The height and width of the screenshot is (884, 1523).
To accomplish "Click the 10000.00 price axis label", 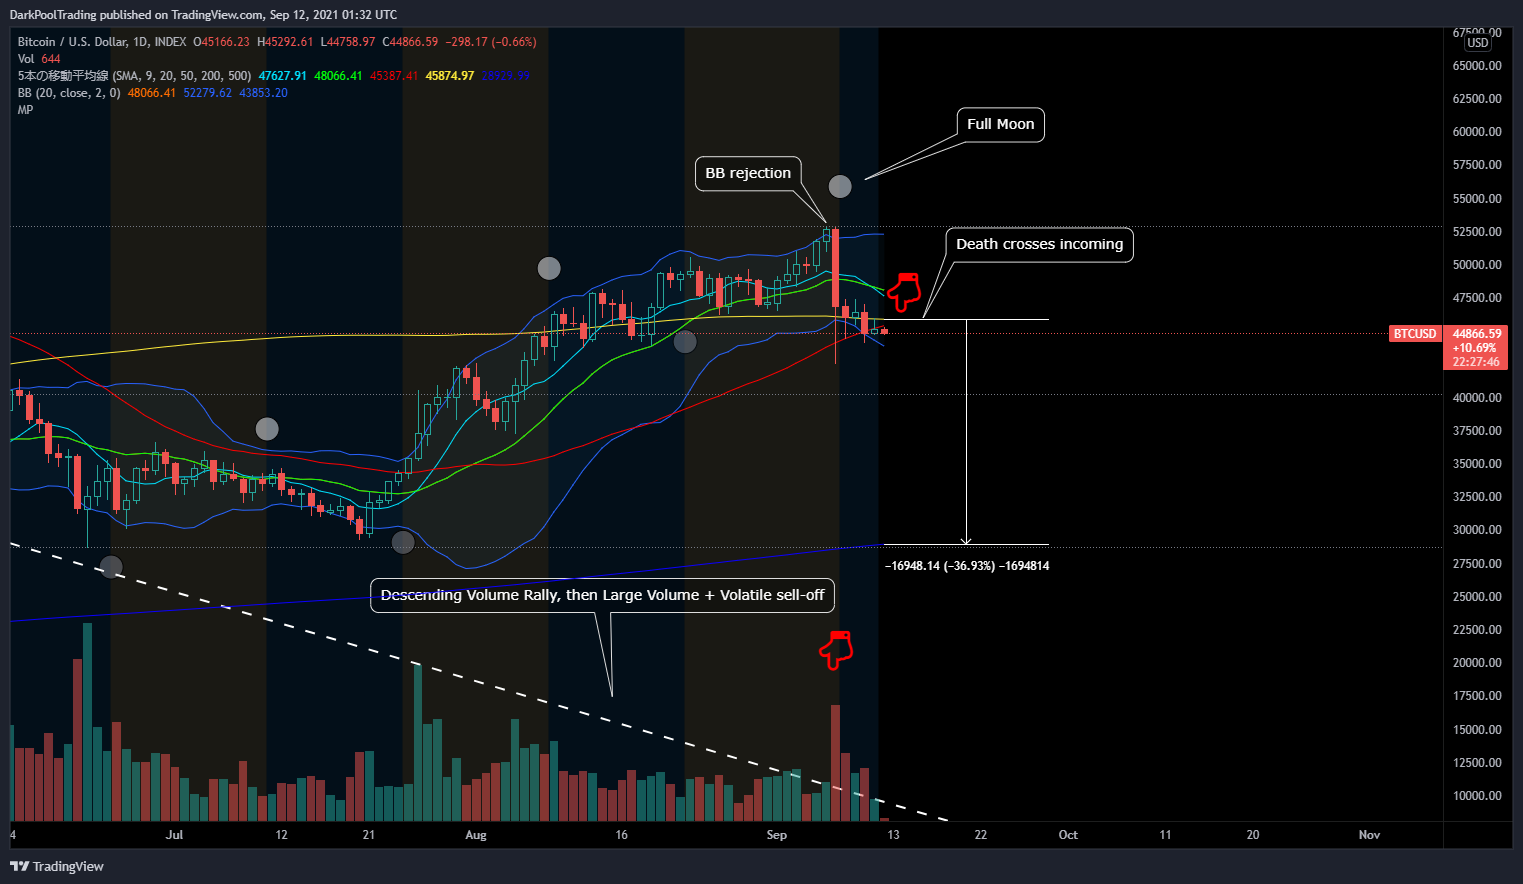I will tap(1477, 796).
